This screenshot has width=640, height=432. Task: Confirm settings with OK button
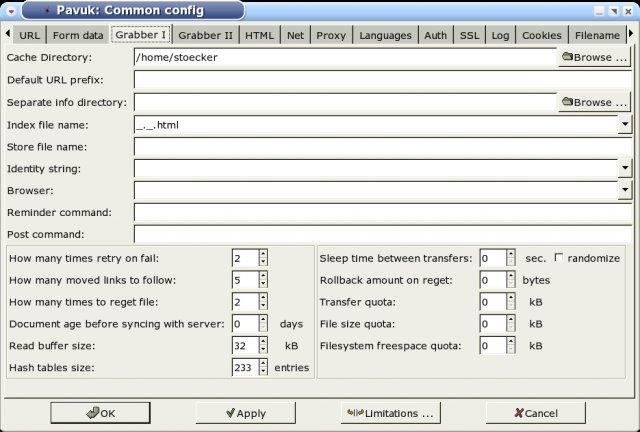(x=100, y=413)
